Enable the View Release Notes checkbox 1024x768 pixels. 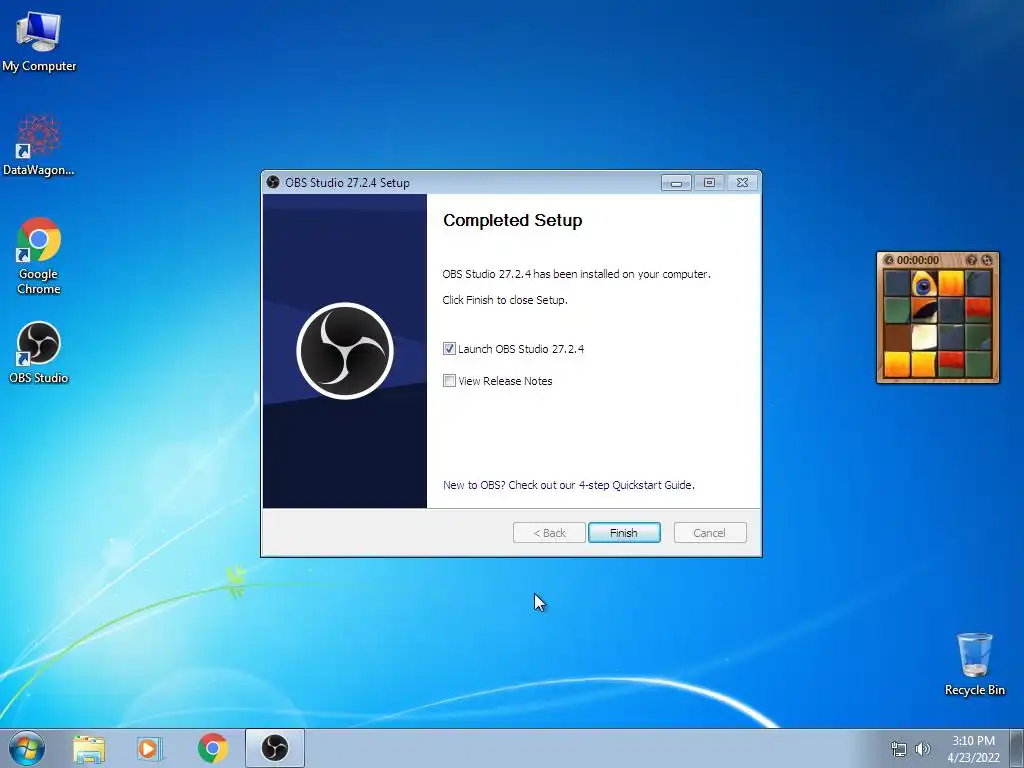click(x=449, y=381)
